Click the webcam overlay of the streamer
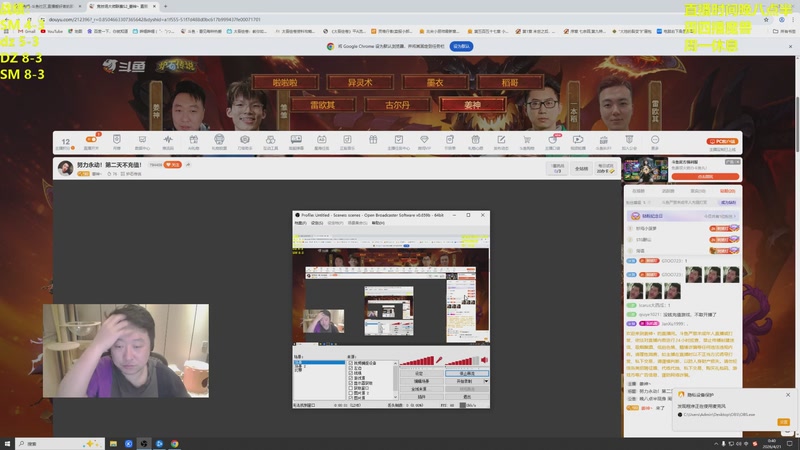This screenshot has height=450, width=800. tap(126, 351)
